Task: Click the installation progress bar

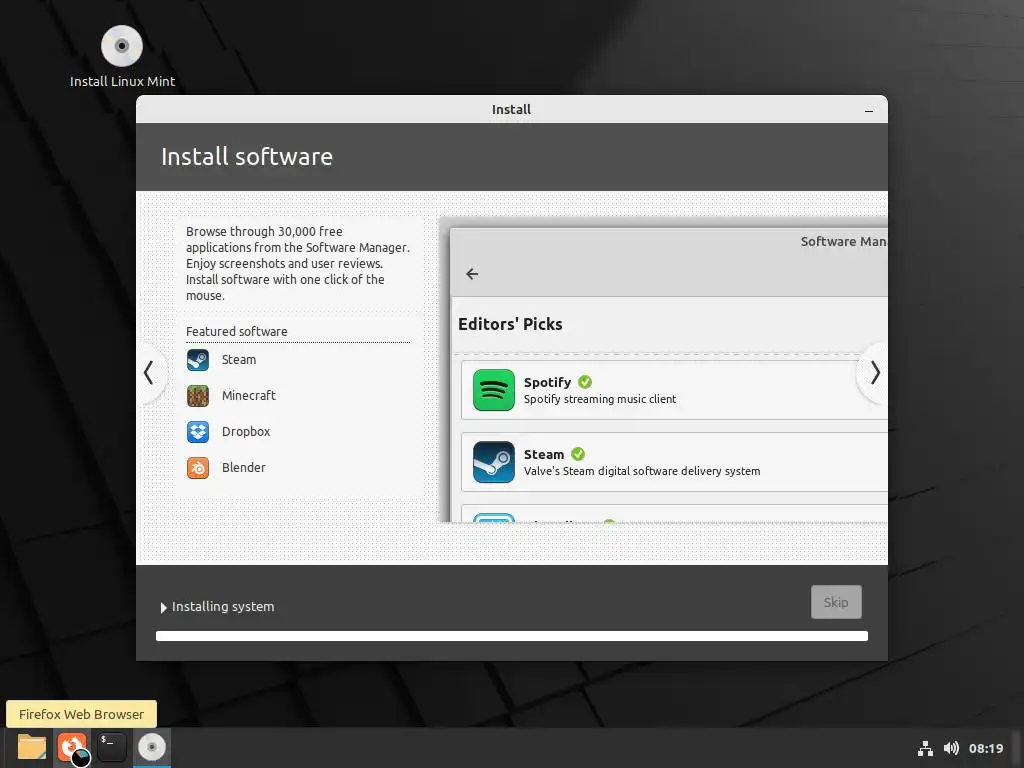Action: coord(512,636)
